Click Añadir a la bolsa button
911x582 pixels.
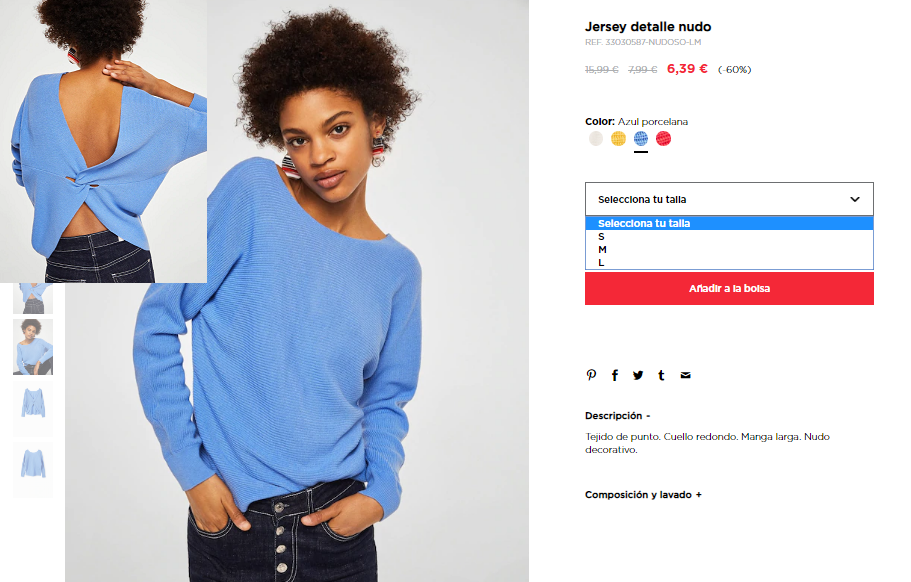729,289
